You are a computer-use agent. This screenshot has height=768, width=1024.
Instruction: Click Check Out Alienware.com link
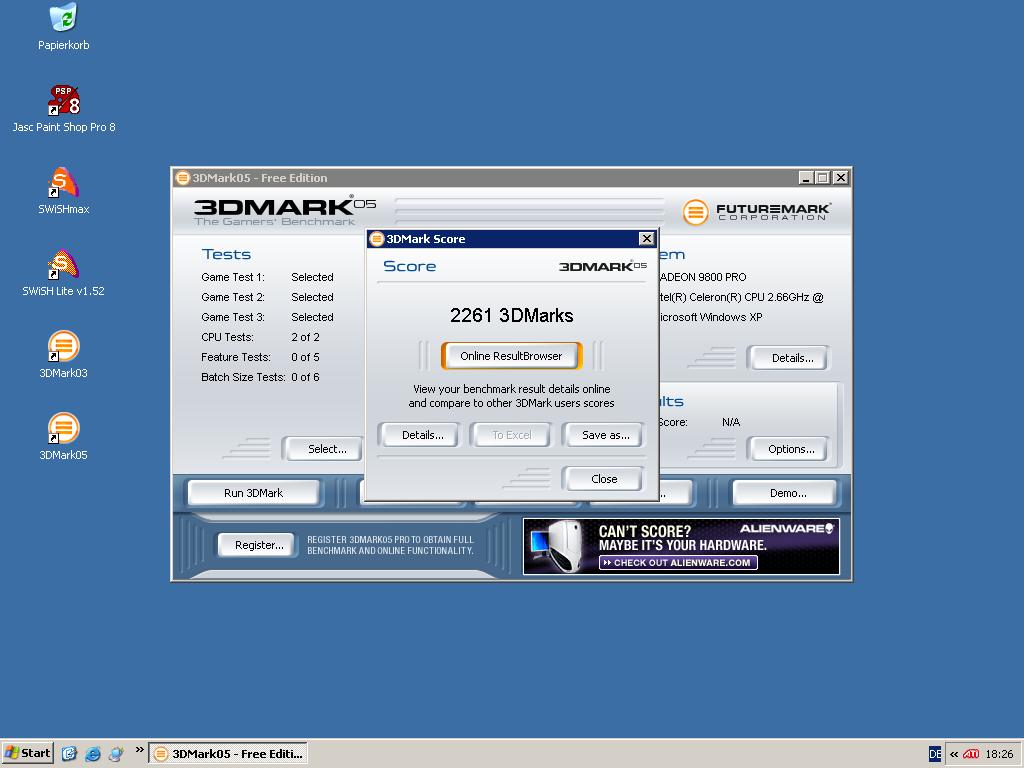tap(678, 562)
